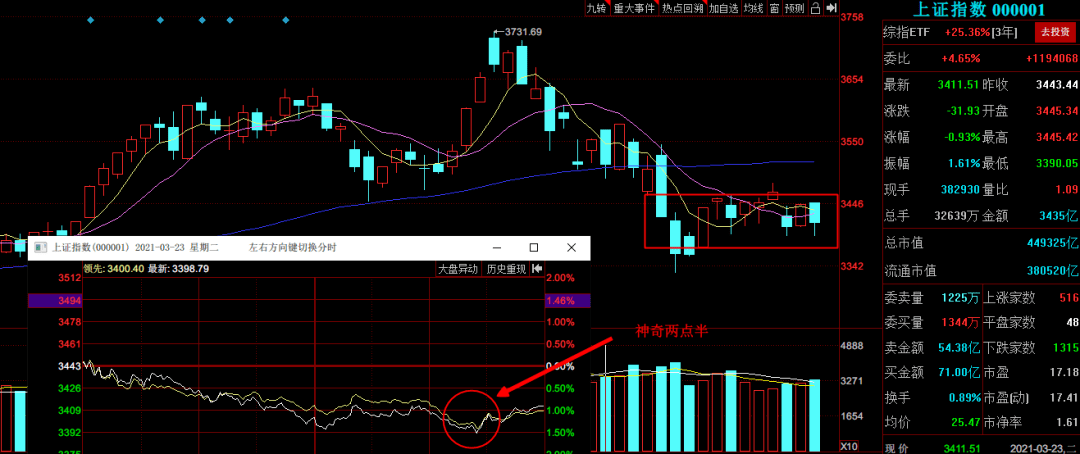Screen dimensions: 1080x454
Task: Expand the 重大事件 menu
Action: point(633,8)
